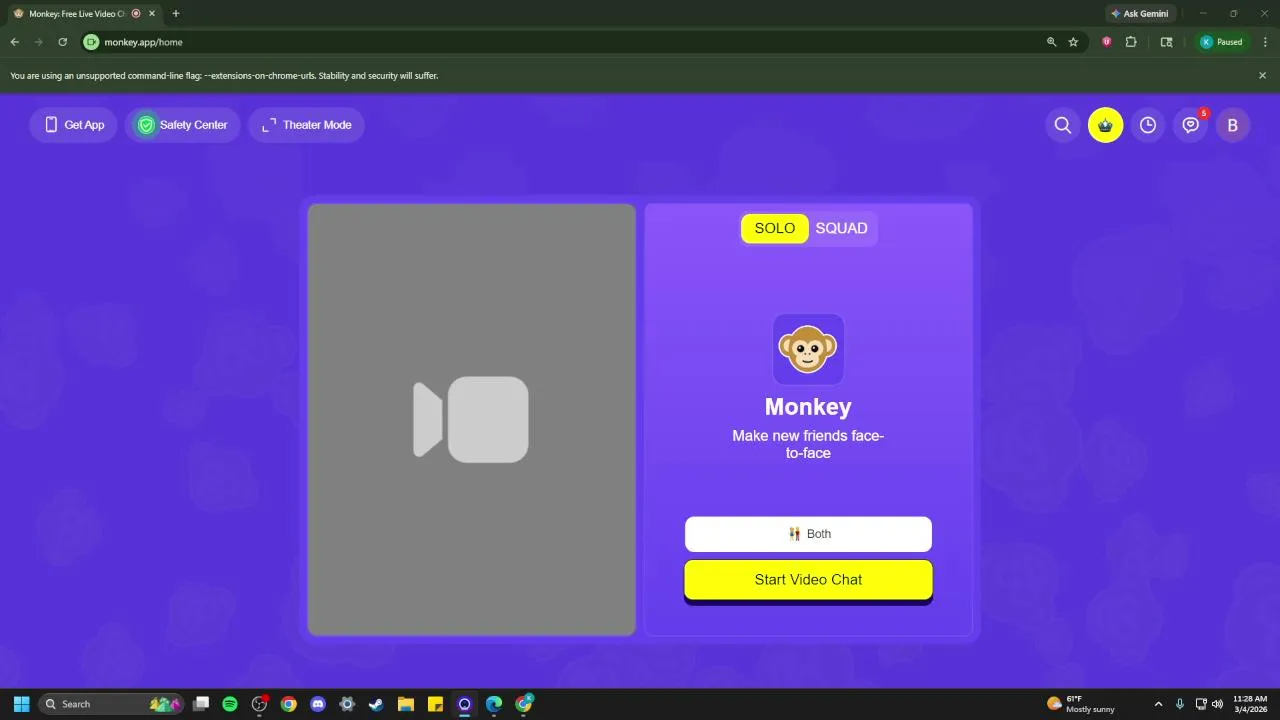Screen dimensions: 1280x720
Task: Dismiss the unsupported flag warning bar
Action: click(x=1262, y=75)
